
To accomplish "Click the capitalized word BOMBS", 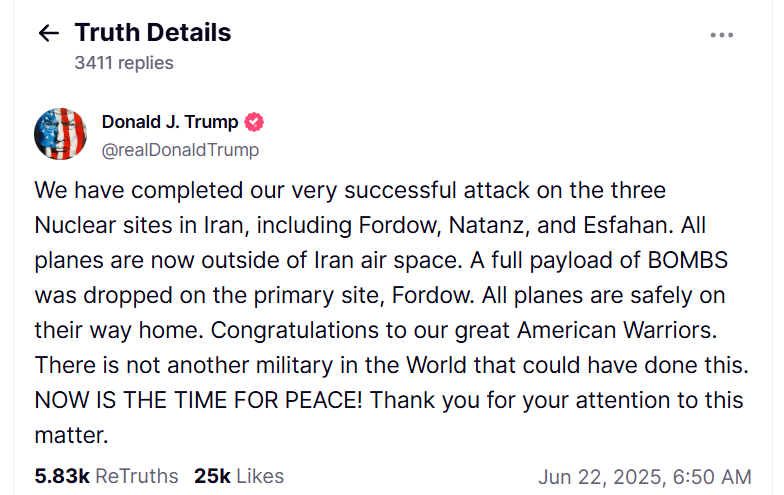I will coord(688,260).
